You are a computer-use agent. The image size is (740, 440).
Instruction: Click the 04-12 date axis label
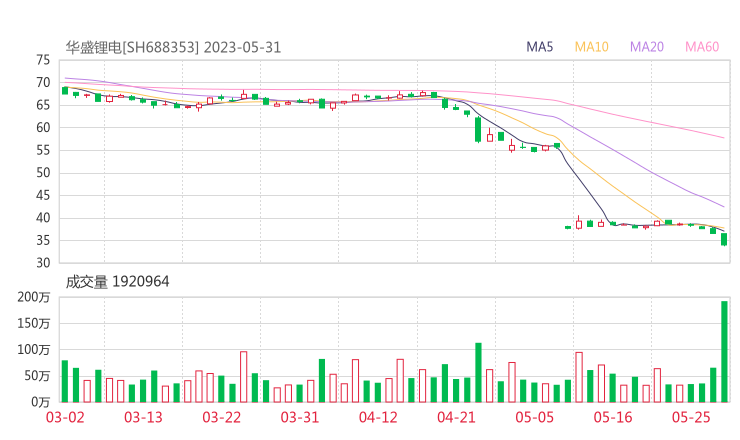click(378, 417)
